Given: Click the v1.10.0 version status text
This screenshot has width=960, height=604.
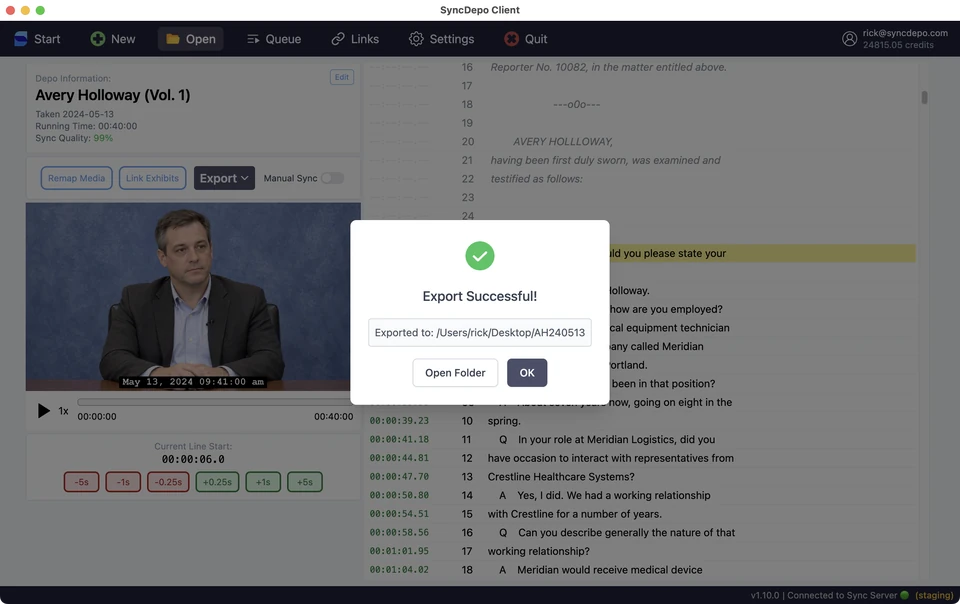Looking at the screenshot, I should tap(765, 595).
